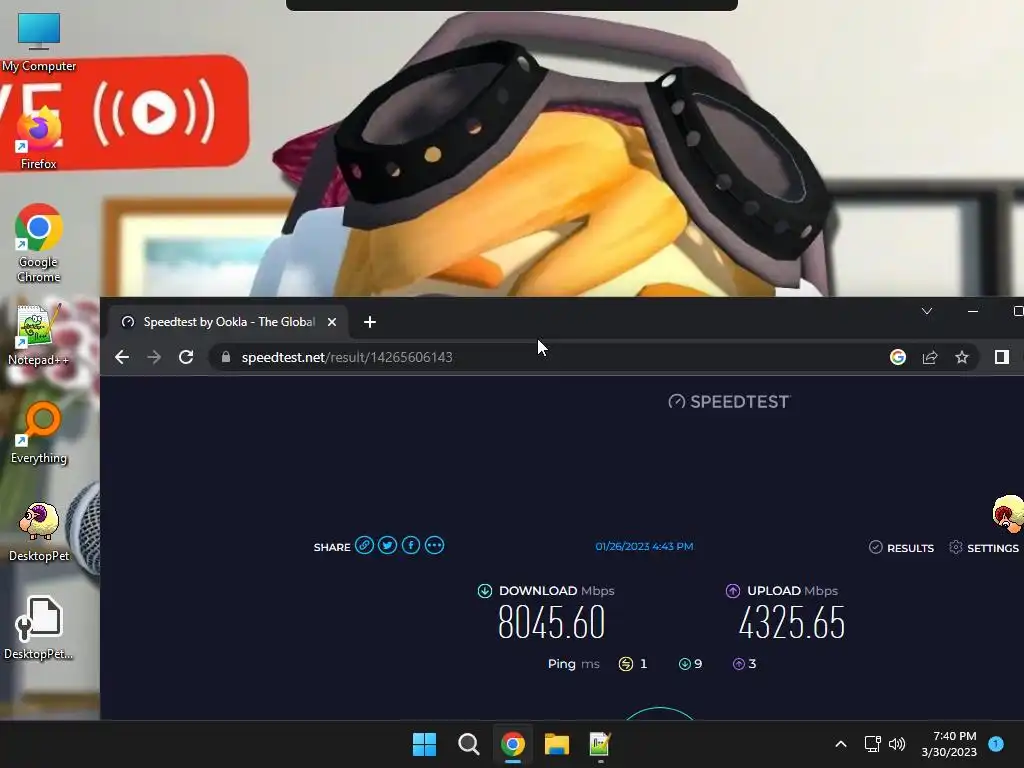Open Chrome tab search dropdown

coord(927,311)
